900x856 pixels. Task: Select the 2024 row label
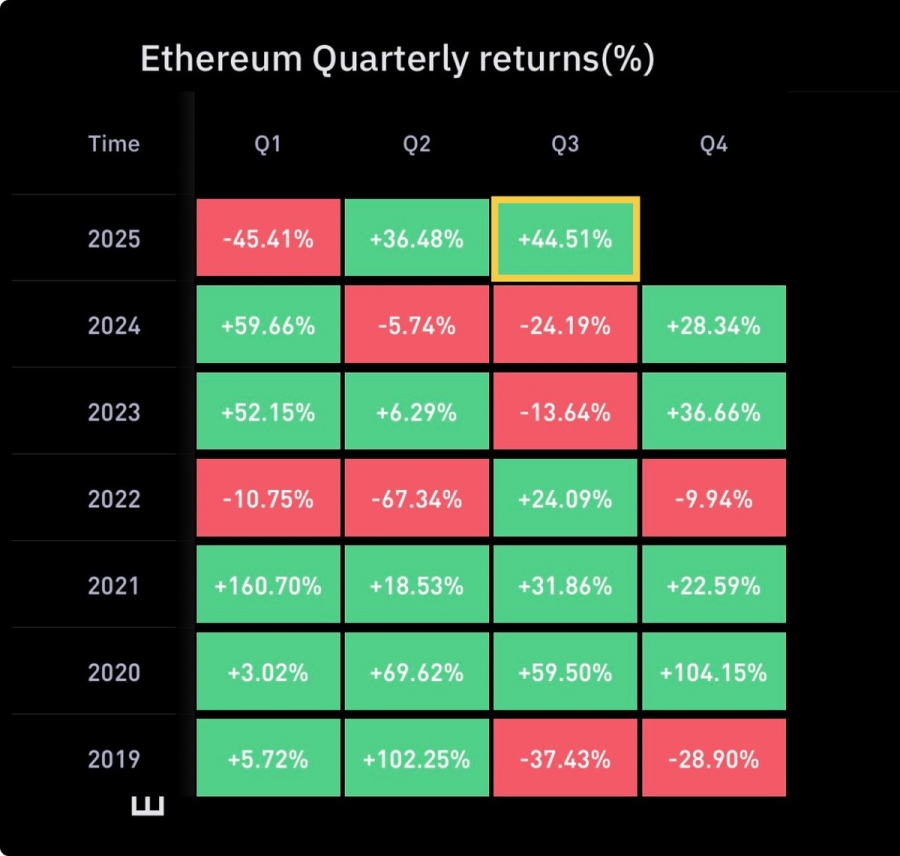114,326
